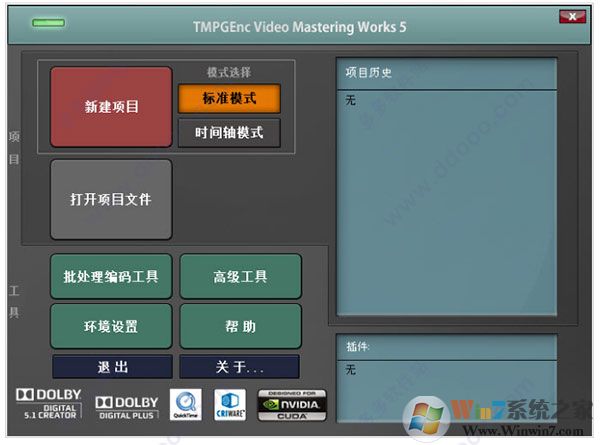Open 高级工具
The height and width of the screenshot is (445, 600).
pos(240,276)
